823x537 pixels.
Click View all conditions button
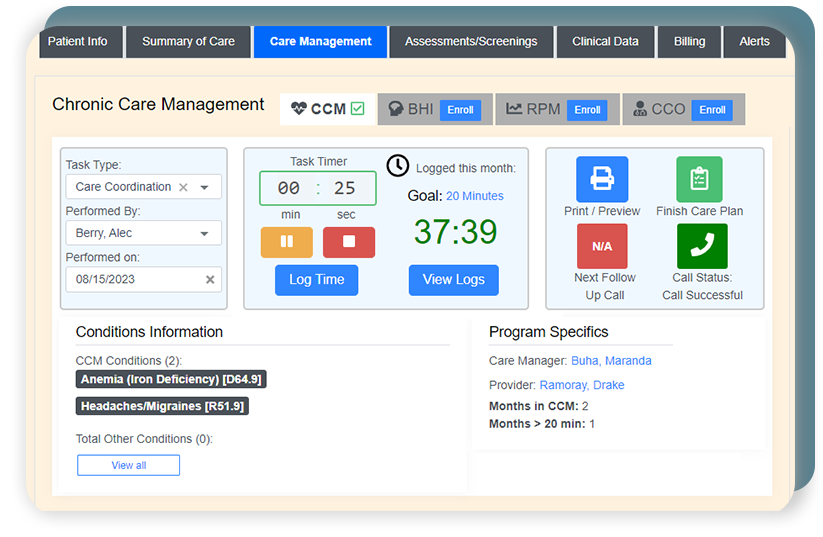tap(129, 466)
